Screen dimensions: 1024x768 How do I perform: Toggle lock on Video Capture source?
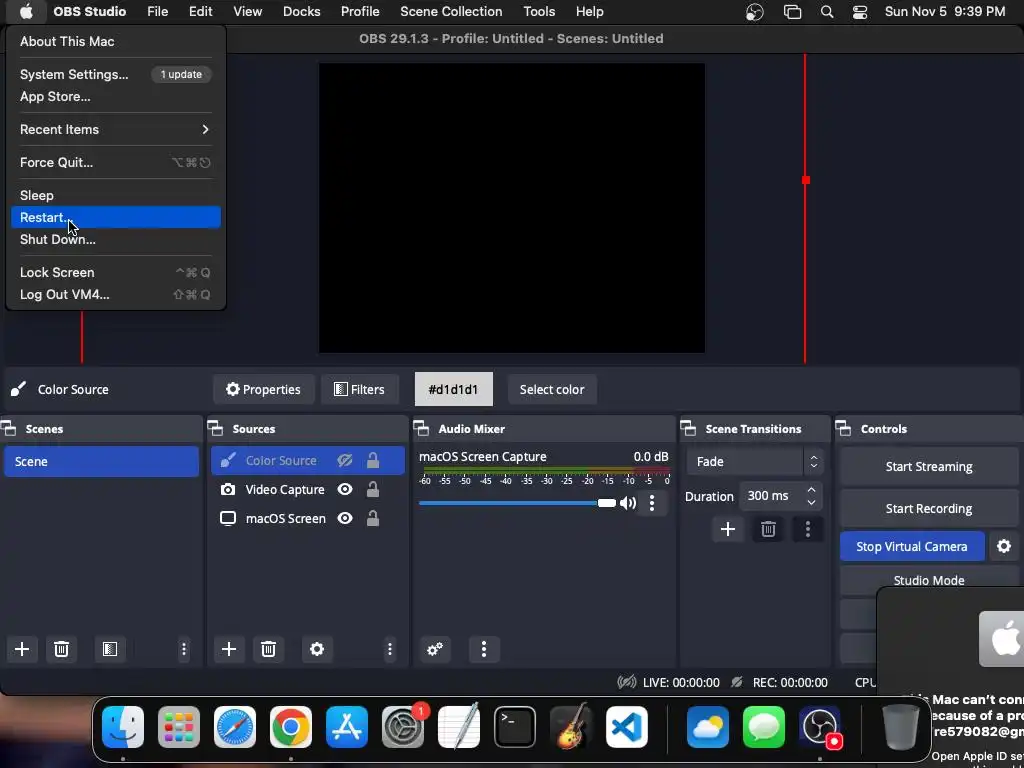coord(373,489)
